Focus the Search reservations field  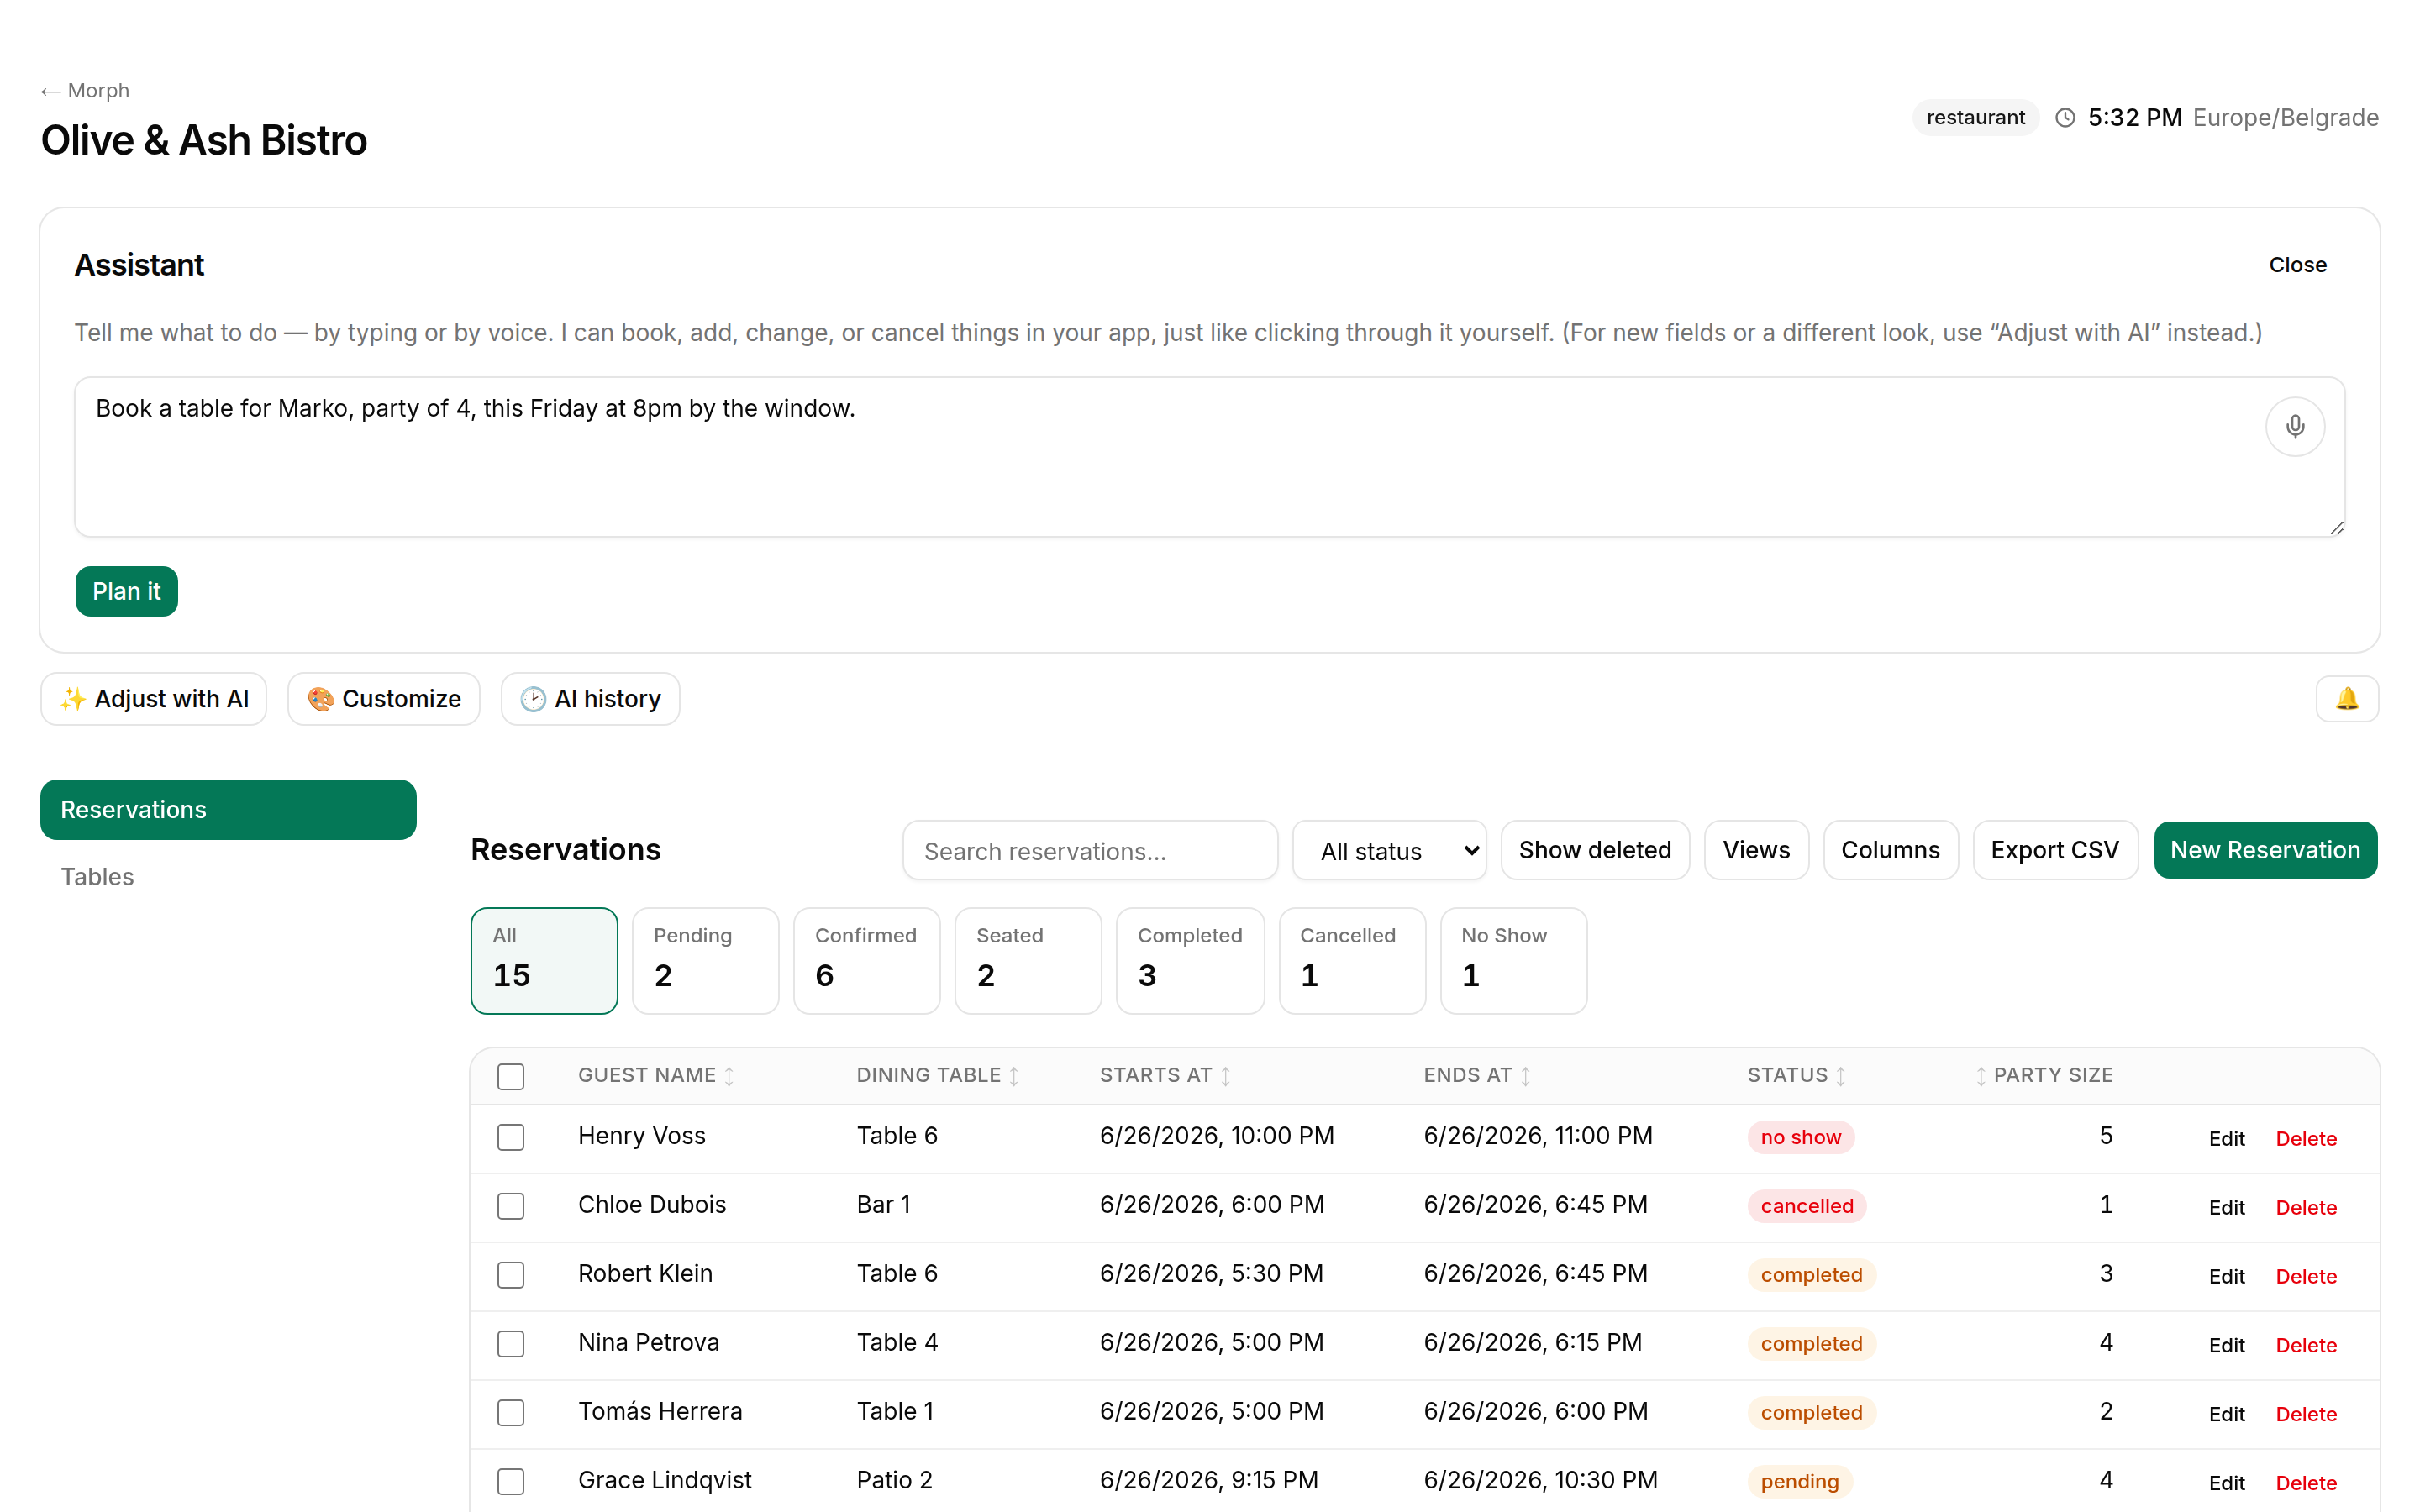point(1090,851)
